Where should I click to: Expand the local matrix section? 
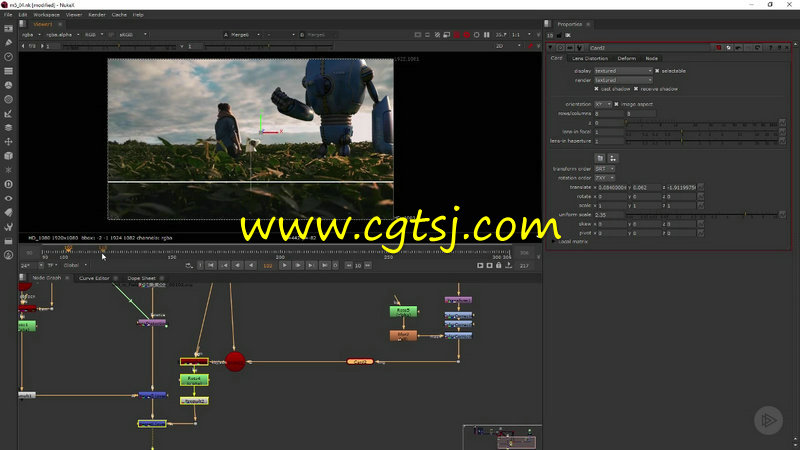click(554, 242)
